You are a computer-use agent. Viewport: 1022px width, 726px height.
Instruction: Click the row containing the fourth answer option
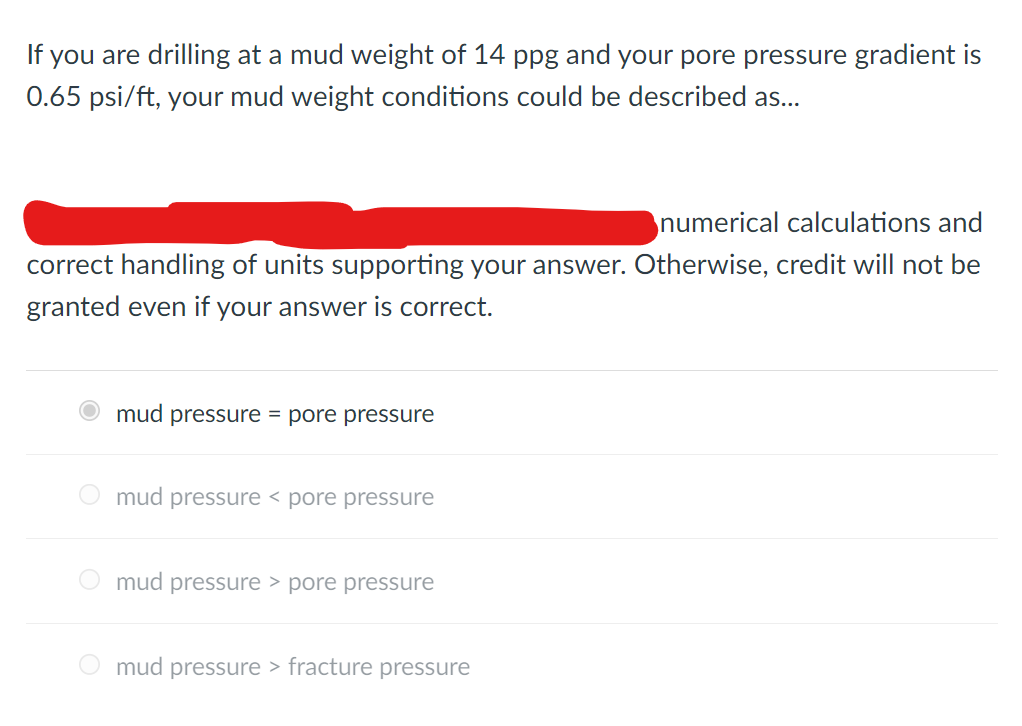coord(511,666)
